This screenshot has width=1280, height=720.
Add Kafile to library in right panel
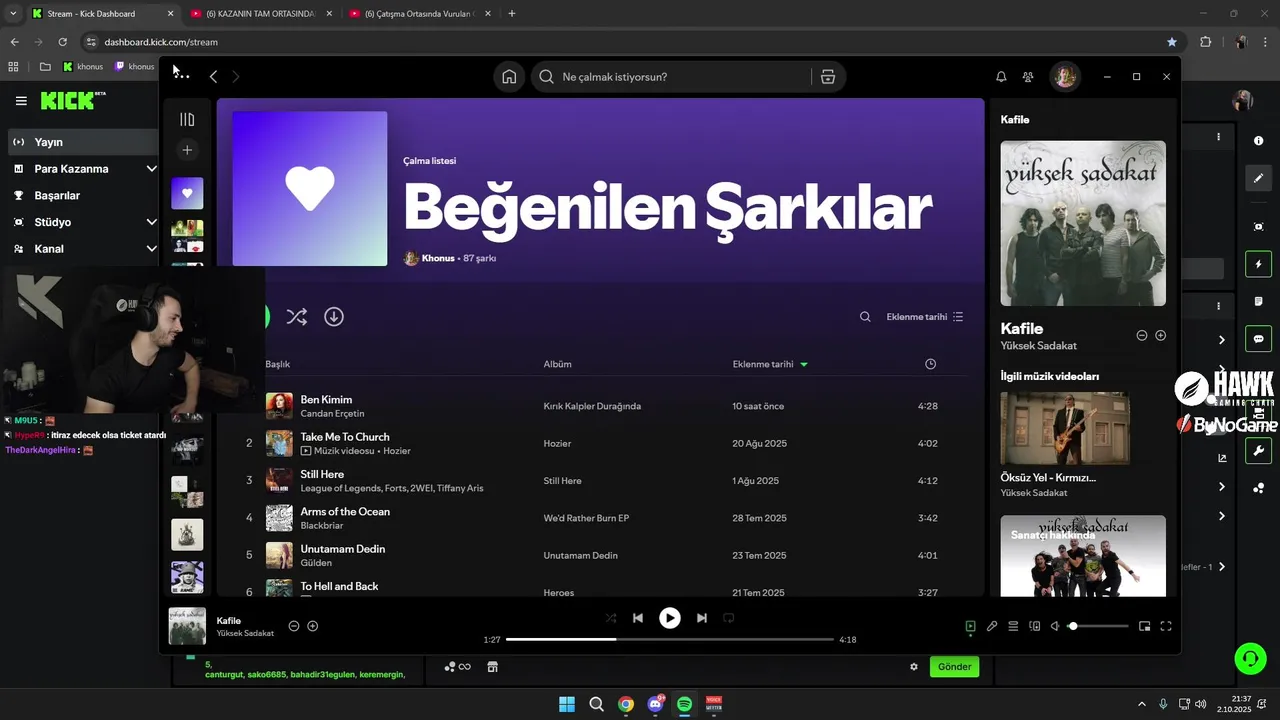[x=1161, y=335]
